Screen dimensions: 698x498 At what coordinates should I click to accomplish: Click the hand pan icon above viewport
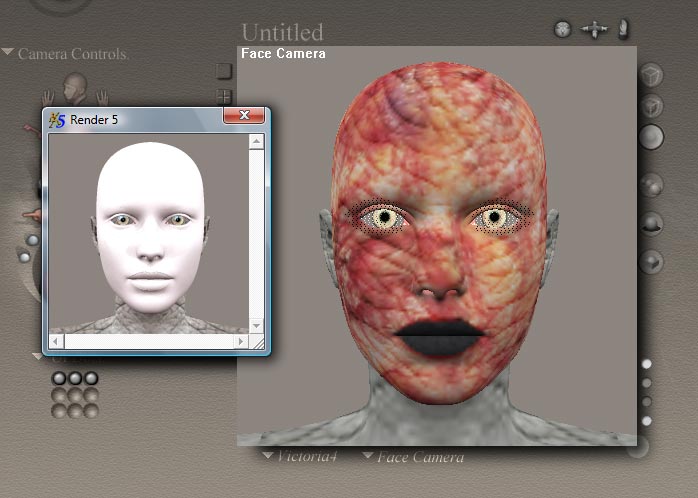click(623, 29)
